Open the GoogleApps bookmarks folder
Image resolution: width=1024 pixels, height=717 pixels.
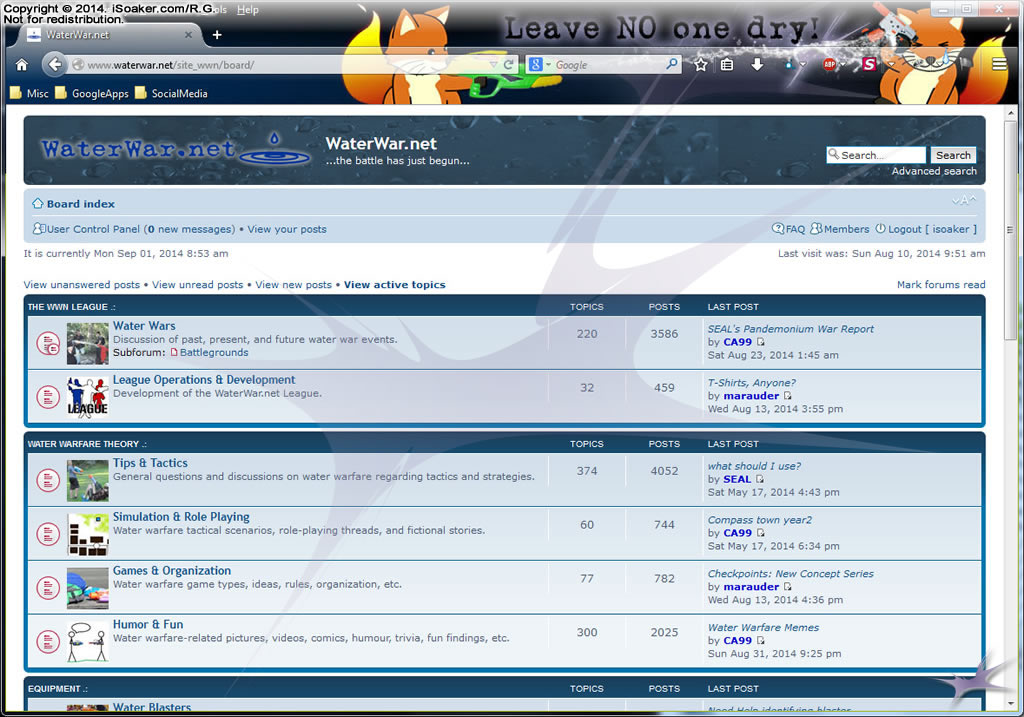point(92,93)
